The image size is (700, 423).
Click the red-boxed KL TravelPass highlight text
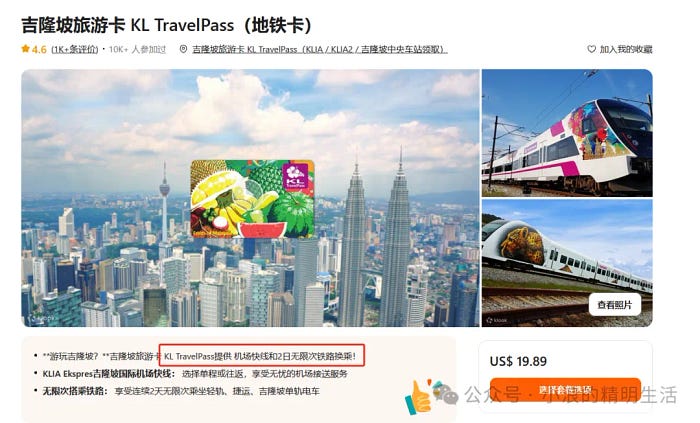coord(262,356)
